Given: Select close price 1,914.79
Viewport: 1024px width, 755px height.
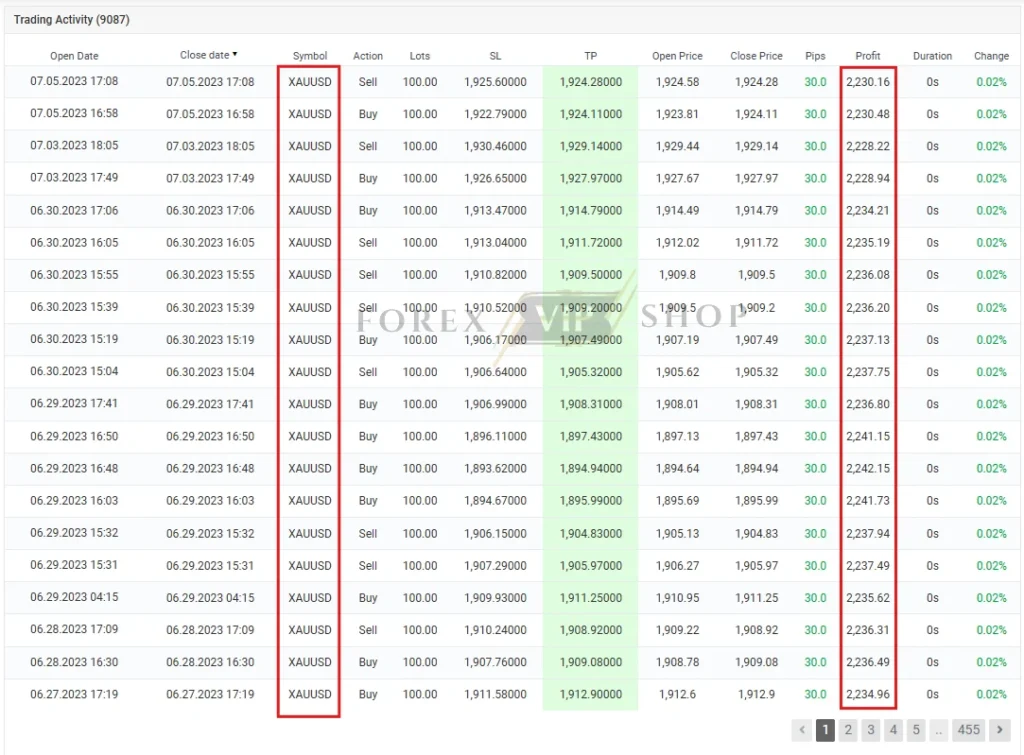Looking at the screenshot, I should coord(756,211).
